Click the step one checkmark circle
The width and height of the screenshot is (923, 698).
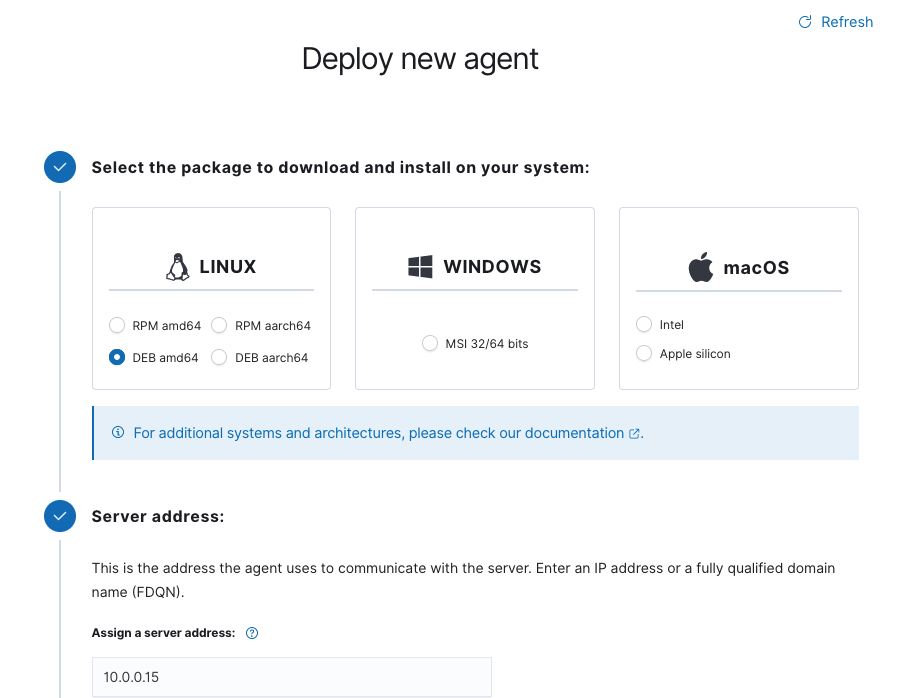tap(60, 167)
